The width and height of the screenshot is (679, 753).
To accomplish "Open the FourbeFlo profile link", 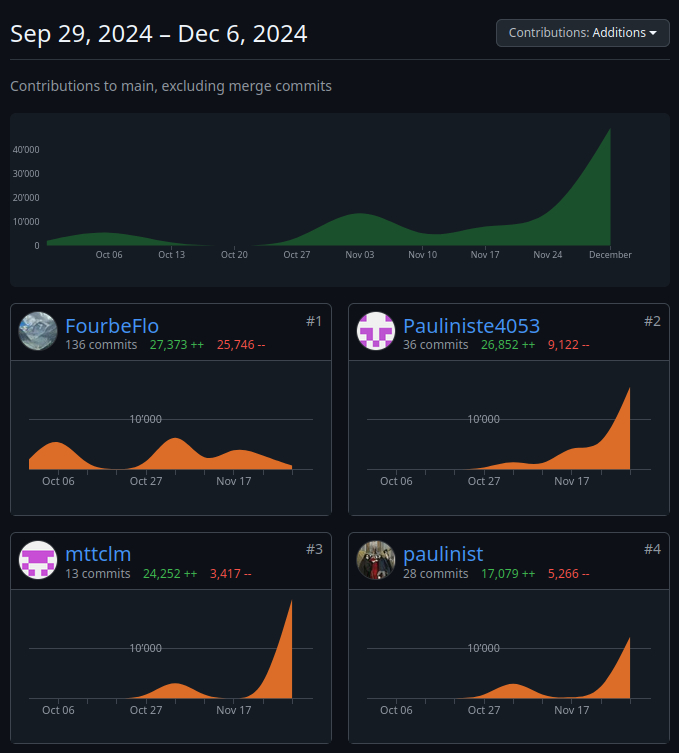I will (x=112, y=325).
